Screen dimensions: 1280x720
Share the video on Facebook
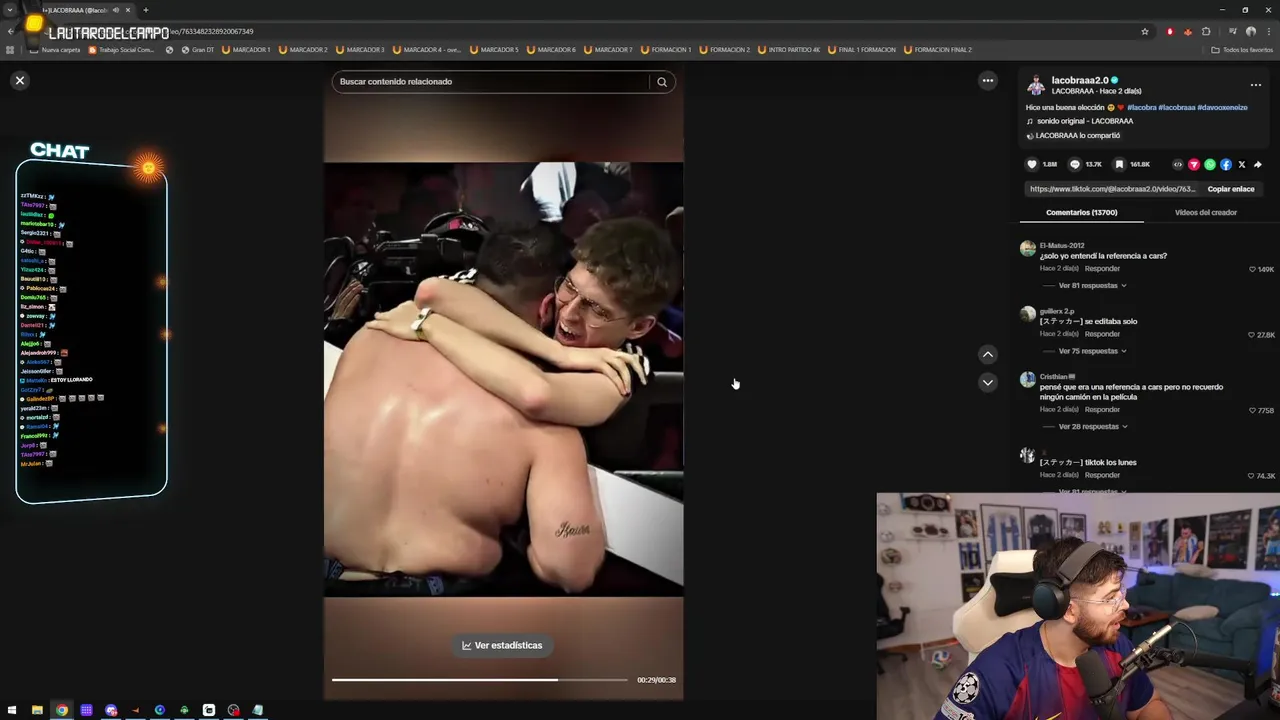click(1226, 165)
